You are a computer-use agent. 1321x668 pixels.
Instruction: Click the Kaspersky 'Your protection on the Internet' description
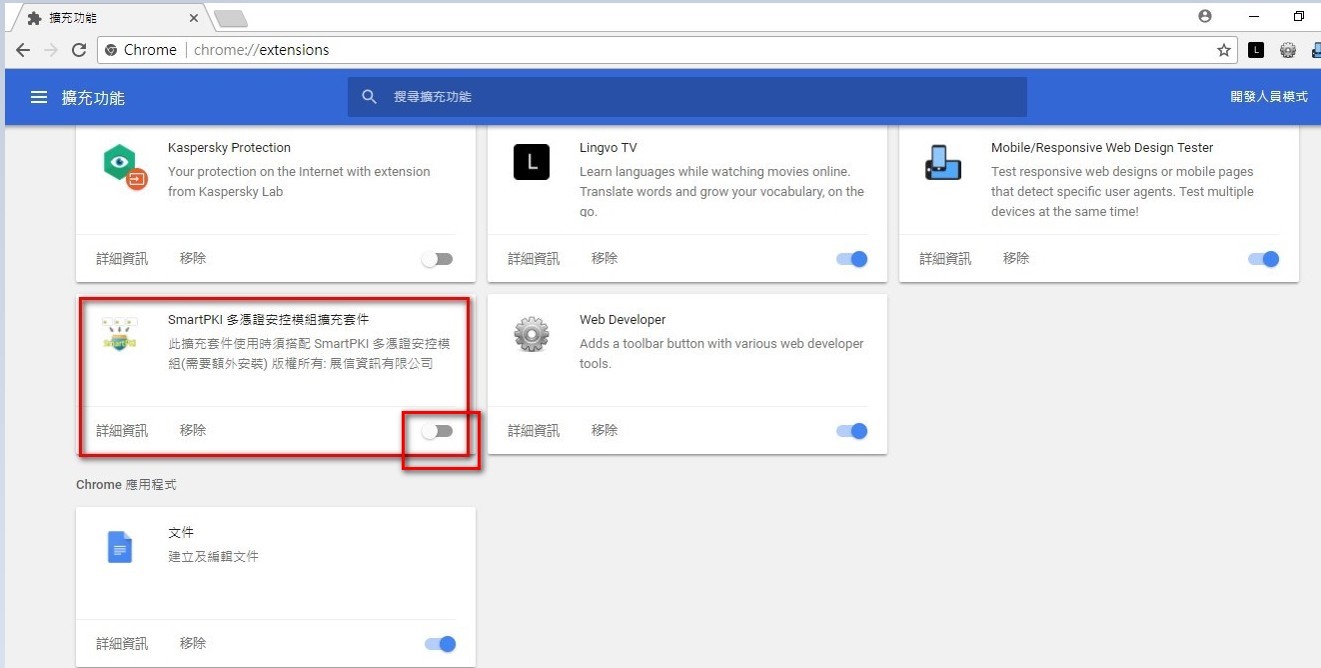[x=299, y=182]
